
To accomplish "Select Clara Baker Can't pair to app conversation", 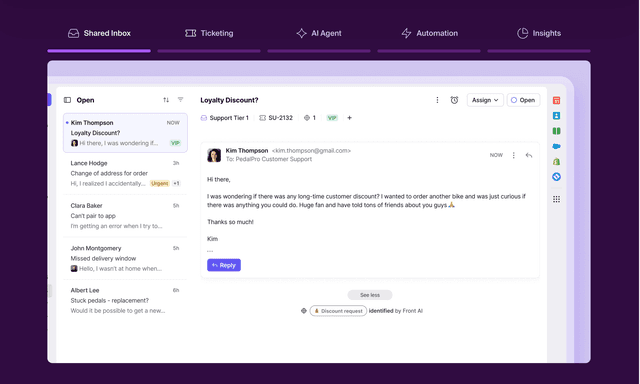I will (x=125, y=216).
